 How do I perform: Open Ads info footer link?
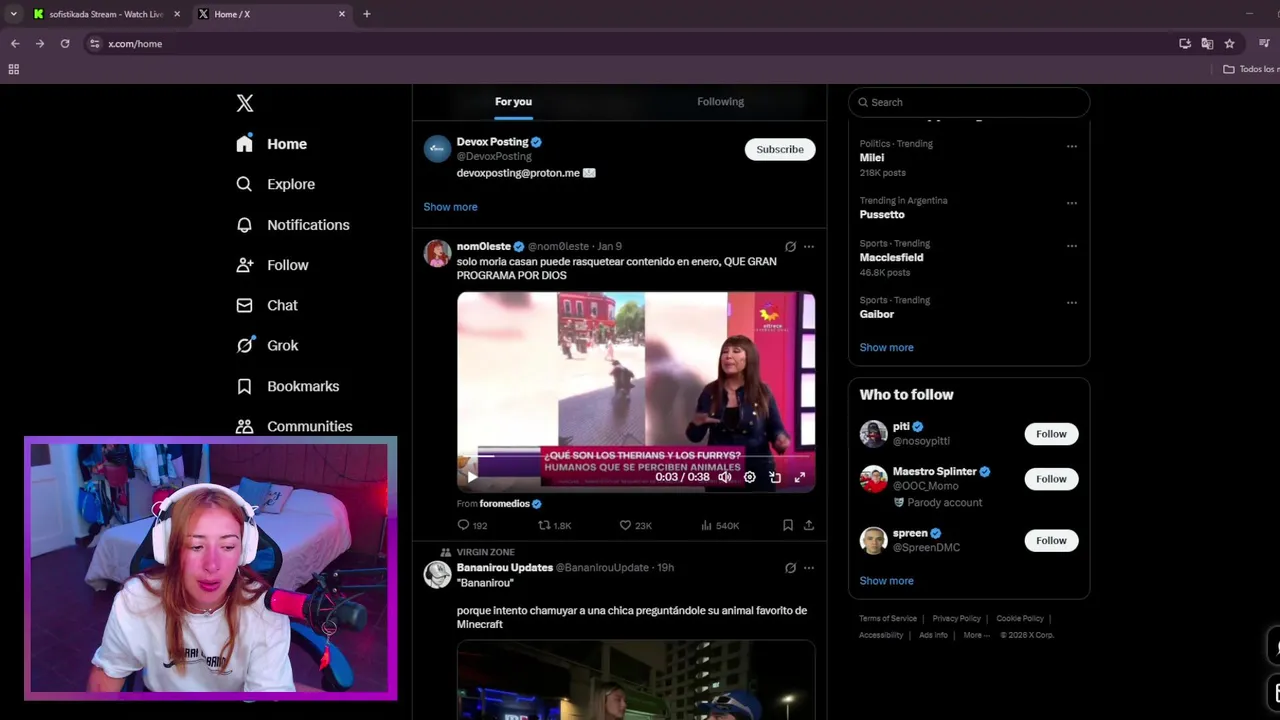[933, 635]
